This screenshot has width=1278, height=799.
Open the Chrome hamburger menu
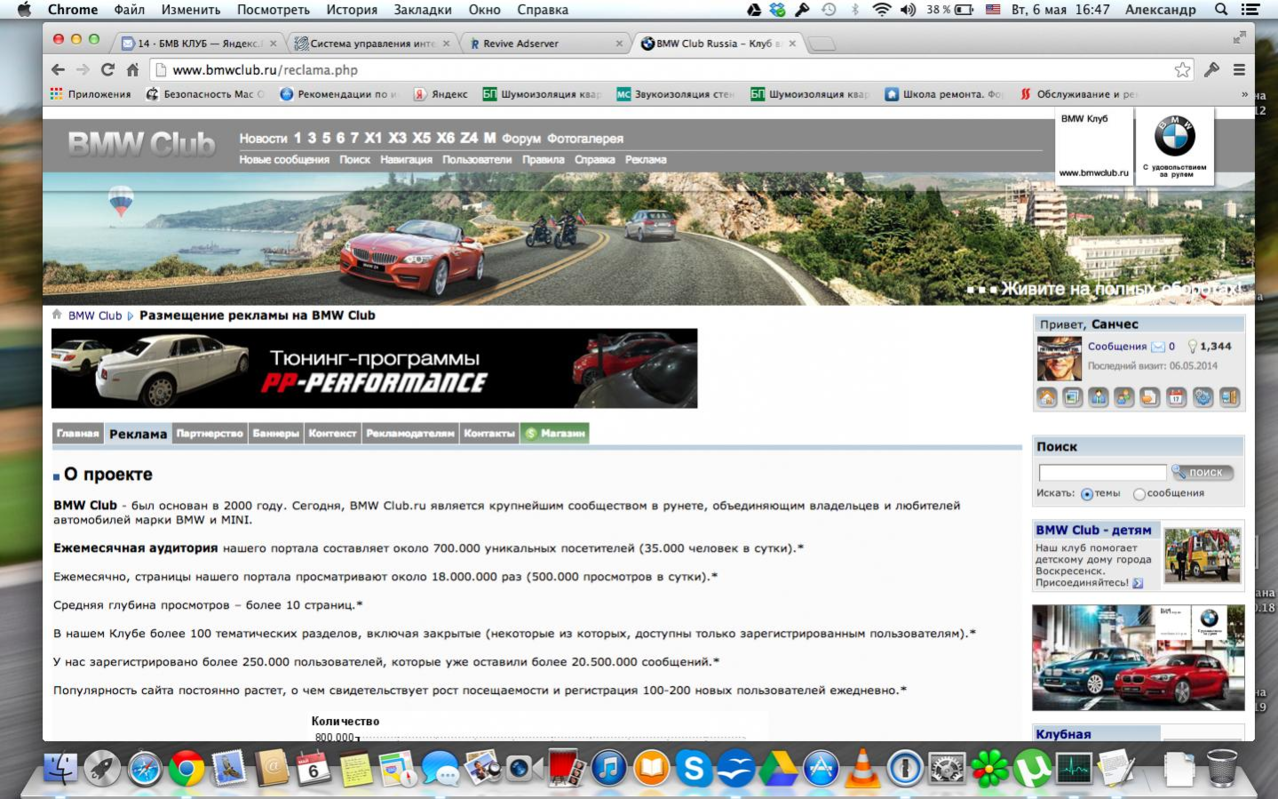click(1239, 70)
